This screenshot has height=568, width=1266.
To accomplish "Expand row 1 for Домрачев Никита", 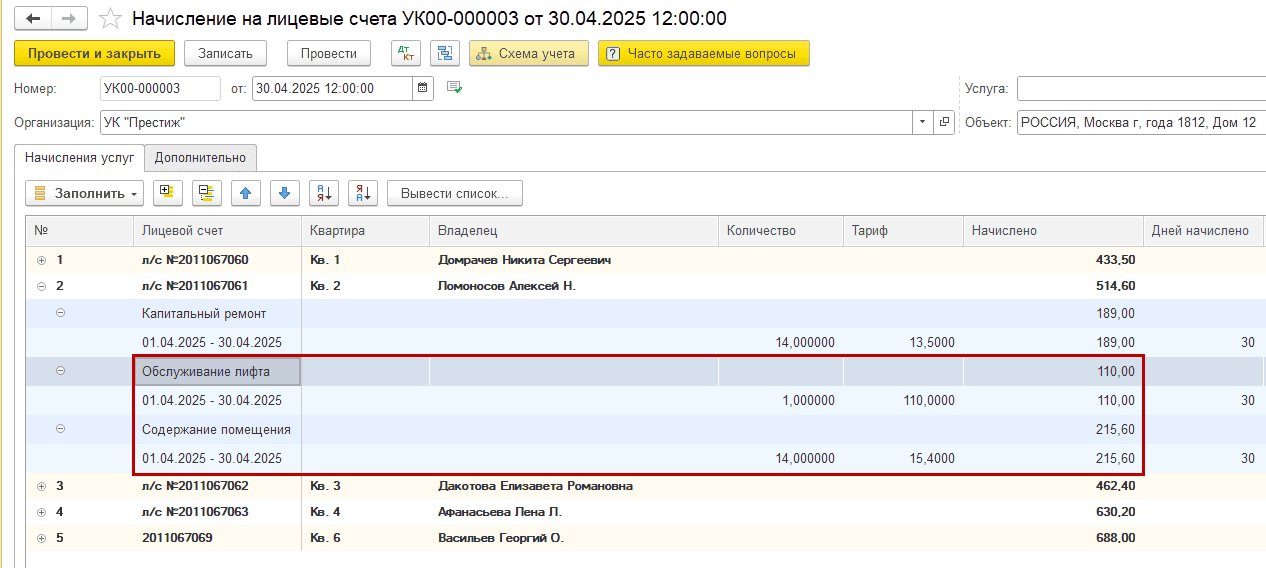I will tap(41, 260).
